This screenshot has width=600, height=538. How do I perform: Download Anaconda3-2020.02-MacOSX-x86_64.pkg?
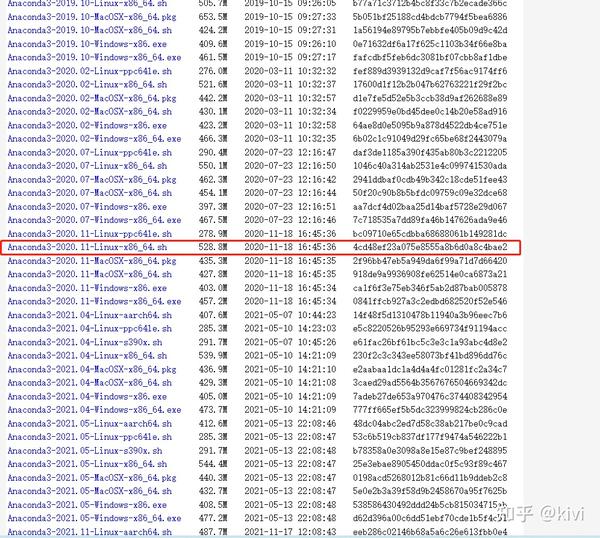point(92,99)
